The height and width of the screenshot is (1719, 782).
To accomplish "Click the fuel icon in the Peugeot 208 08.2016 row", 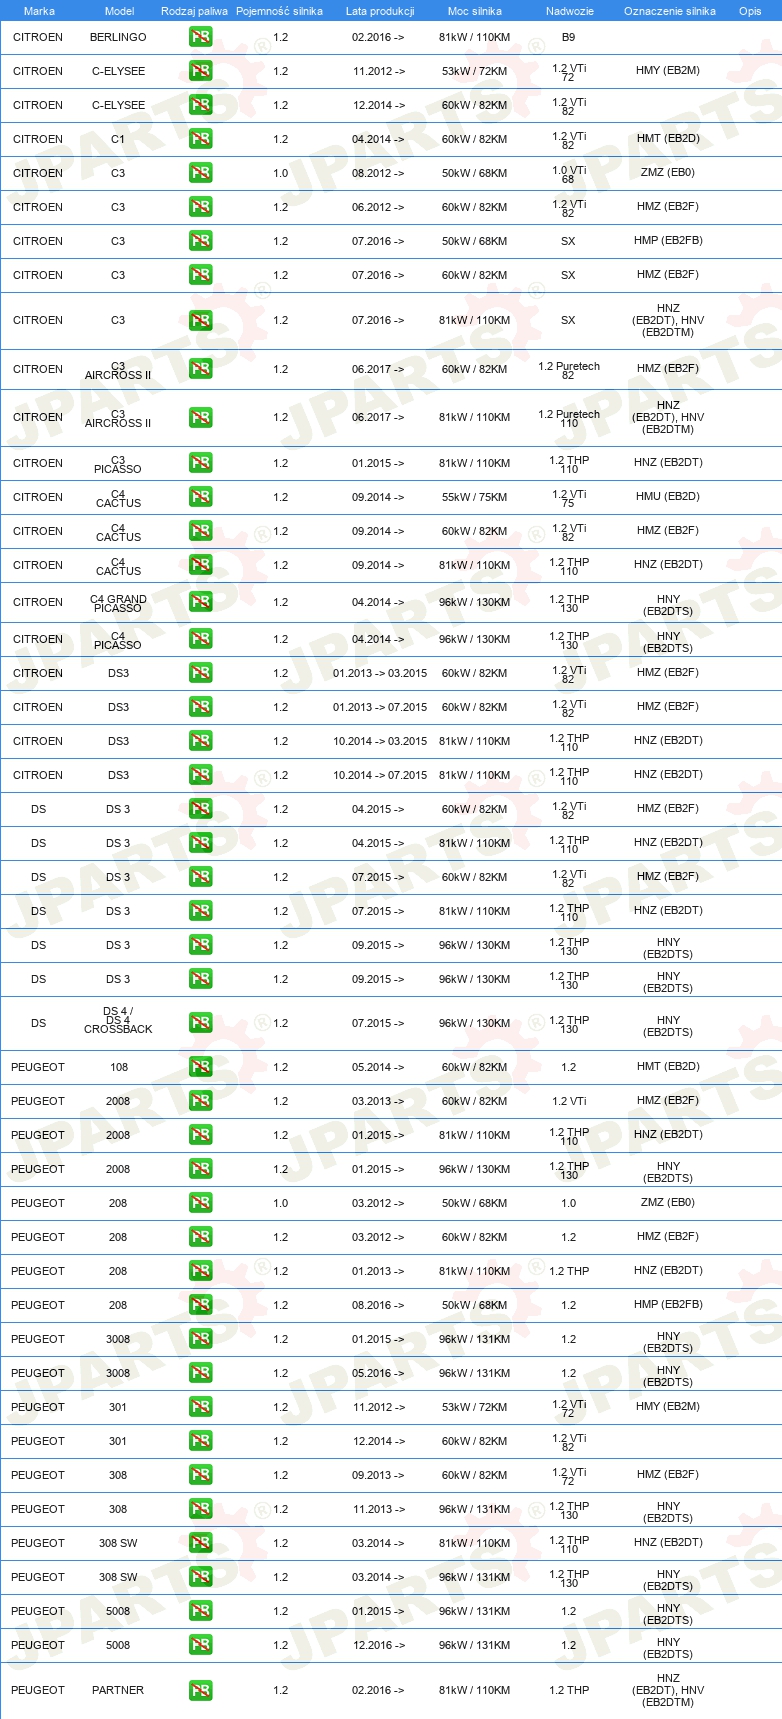I will point(200,1305).
